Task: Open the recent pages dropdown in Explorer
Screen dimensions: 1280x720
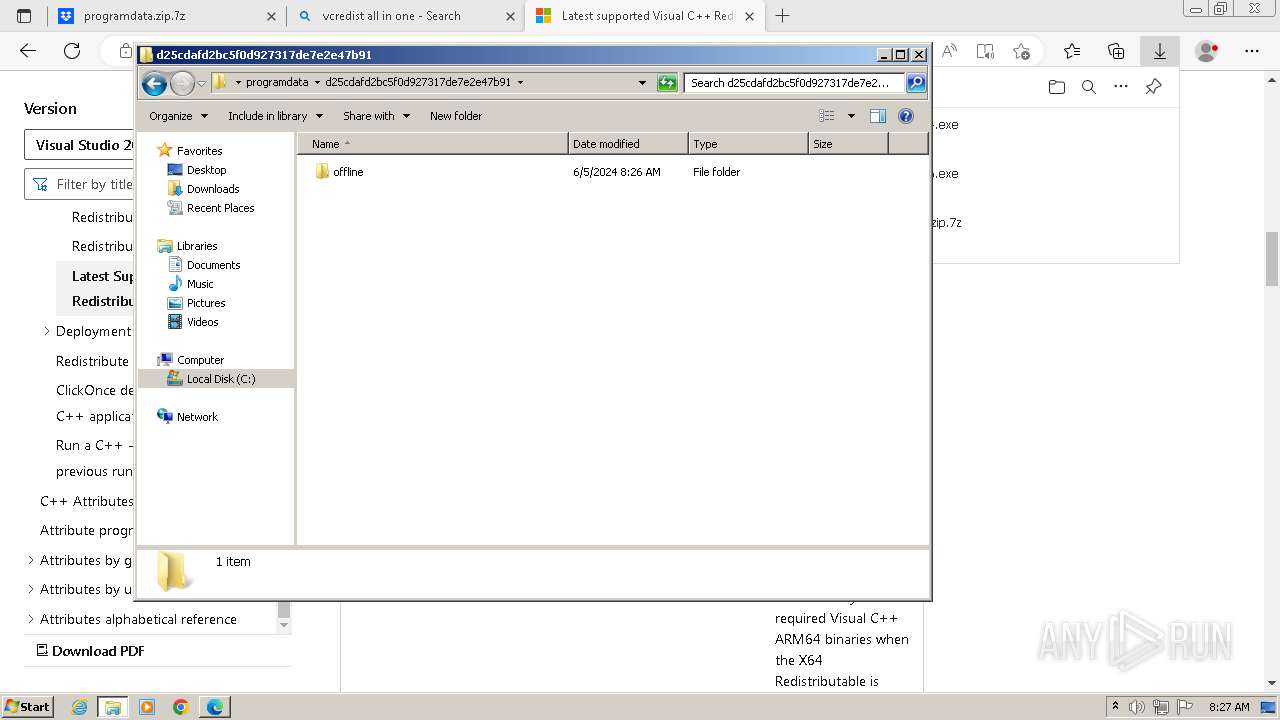Action: pos(201,83)
